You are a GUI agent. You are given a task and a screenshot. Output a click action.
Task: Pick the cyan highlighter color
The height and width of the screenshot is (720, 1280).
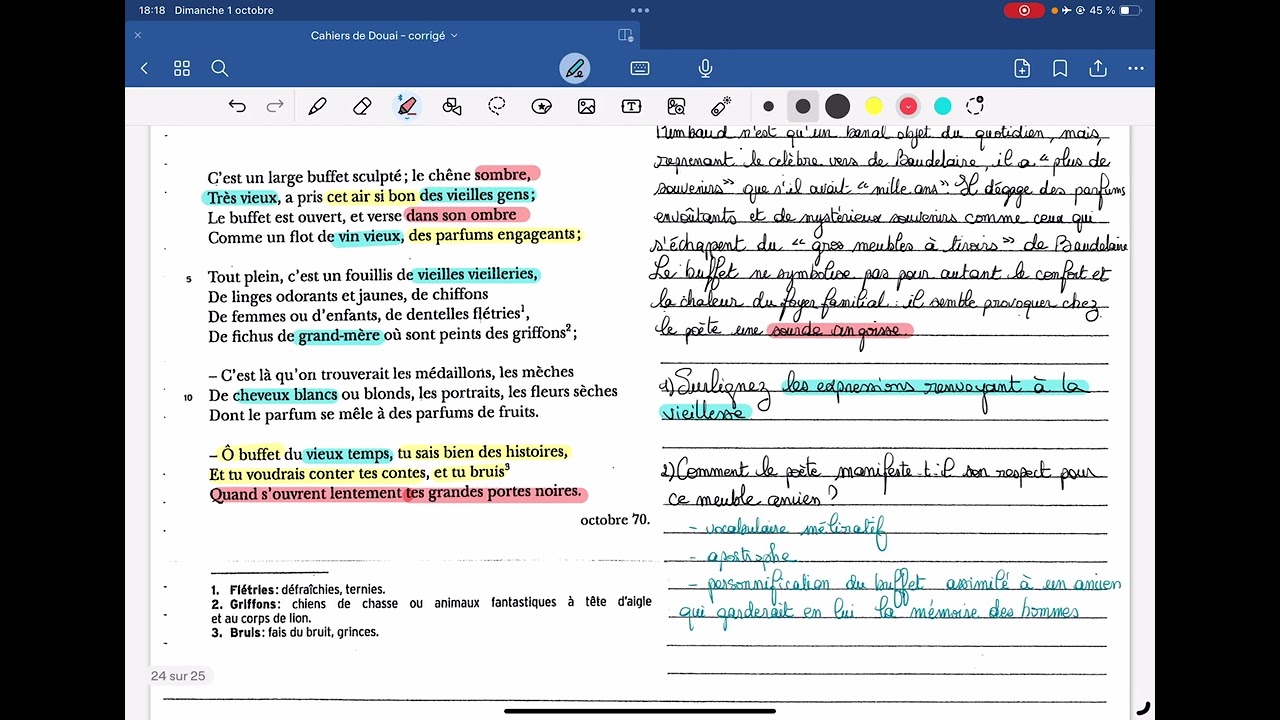(x=943, y=106)
